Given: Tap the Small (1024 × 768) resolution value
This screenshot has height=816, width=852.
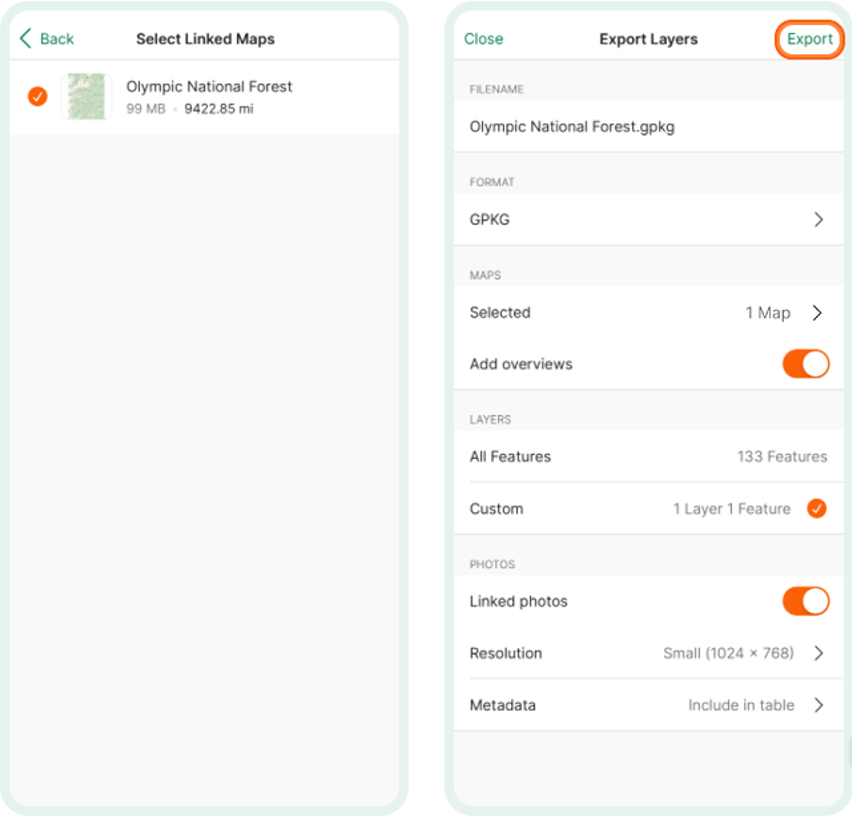Looking at the screenshot, I should (x=728, y=653).
